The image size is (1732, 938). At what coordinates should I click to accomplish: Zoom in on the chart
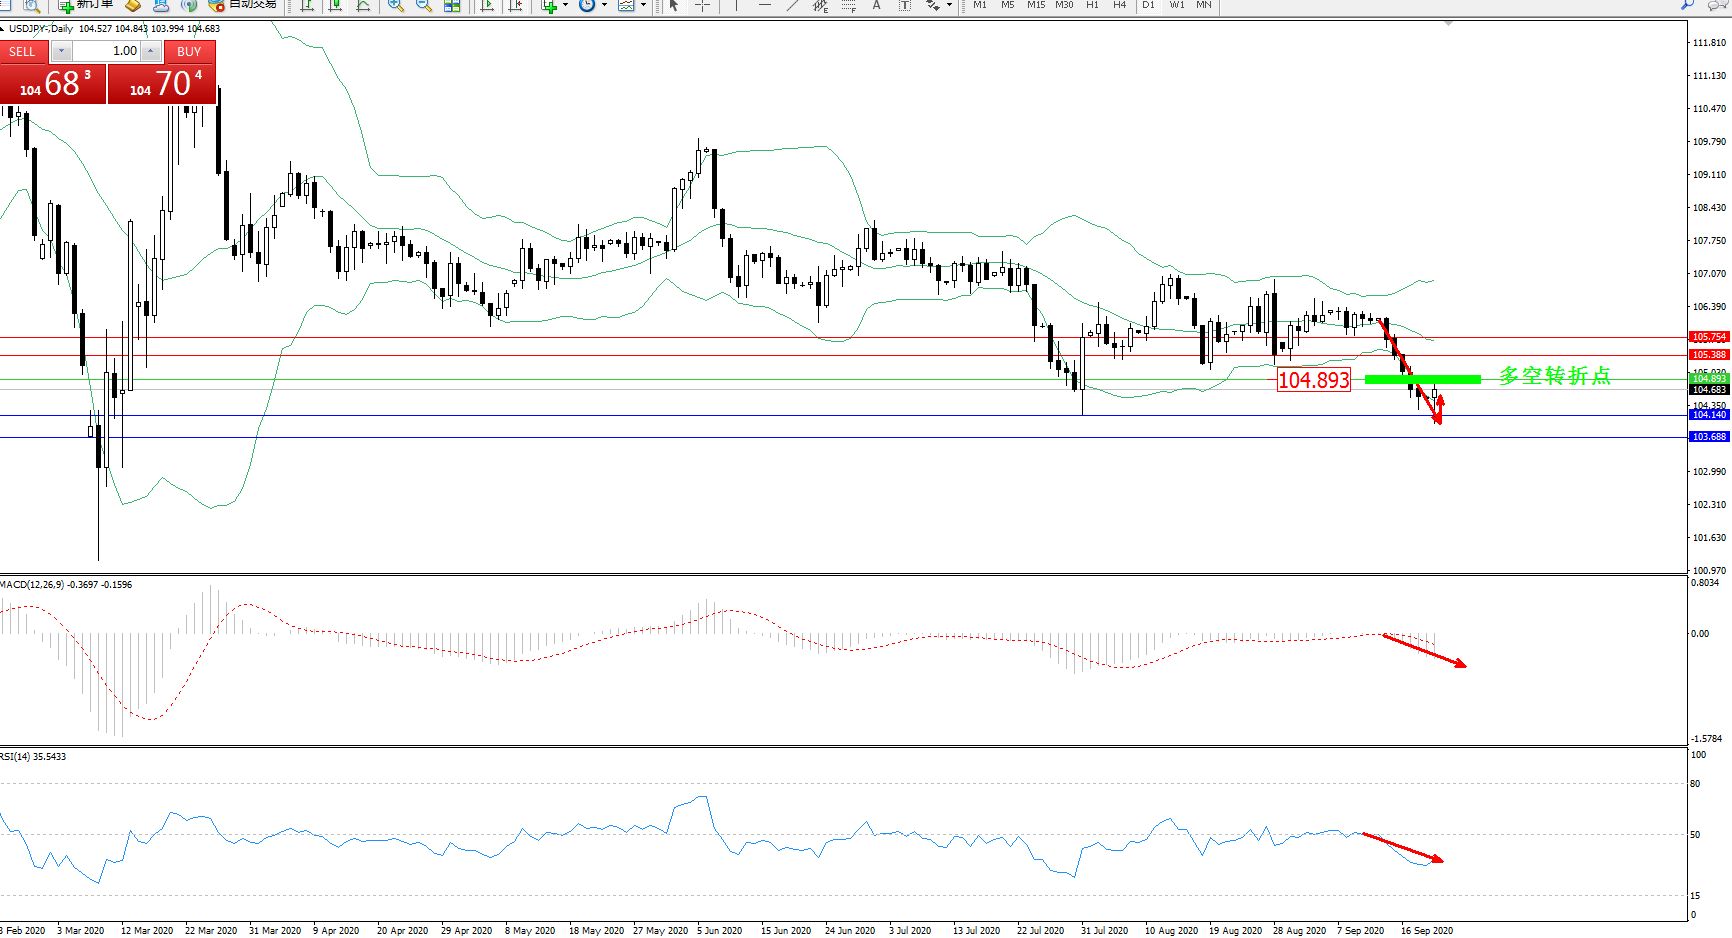pyautogui.click(x=396, y=5)
